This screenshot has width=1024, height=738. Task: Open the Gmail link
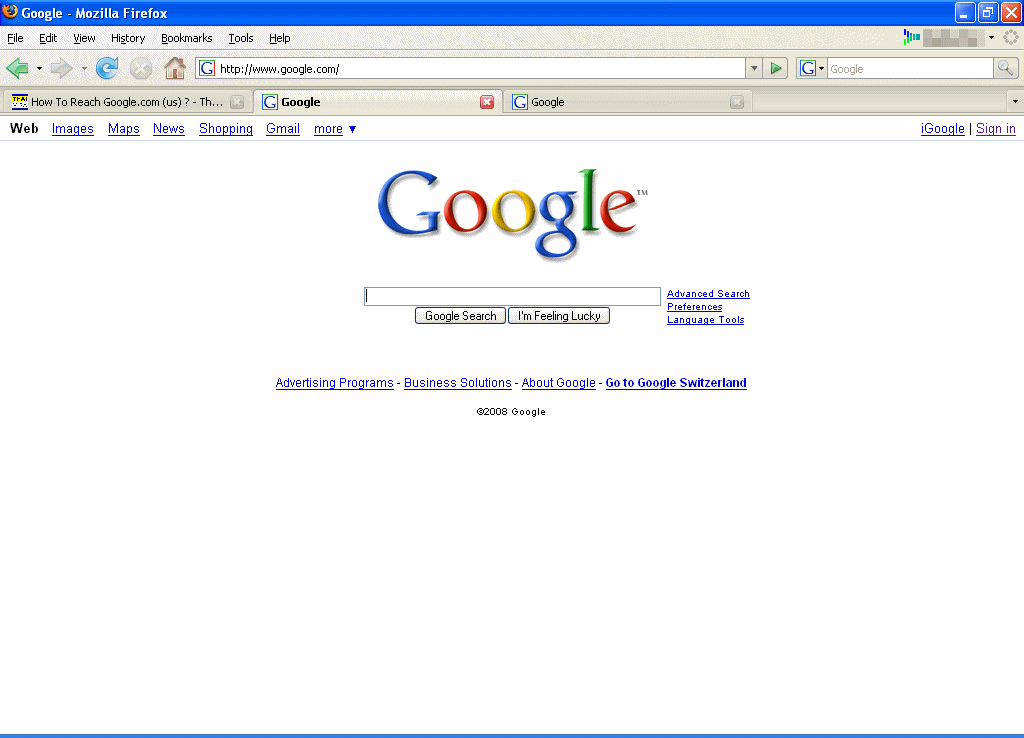[283, 129]
